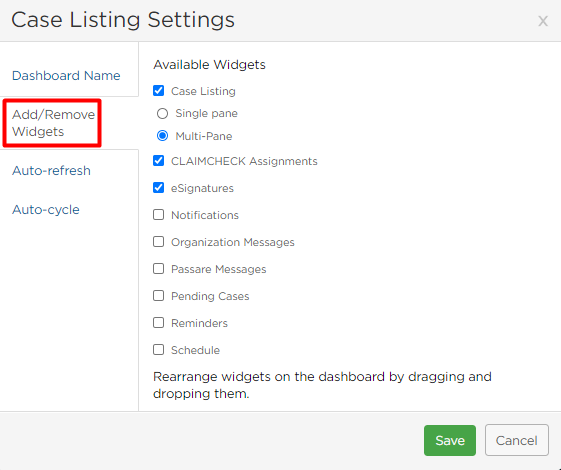Uncheck the eSignatures widget
561x470 pixels.
coord(158,188)
